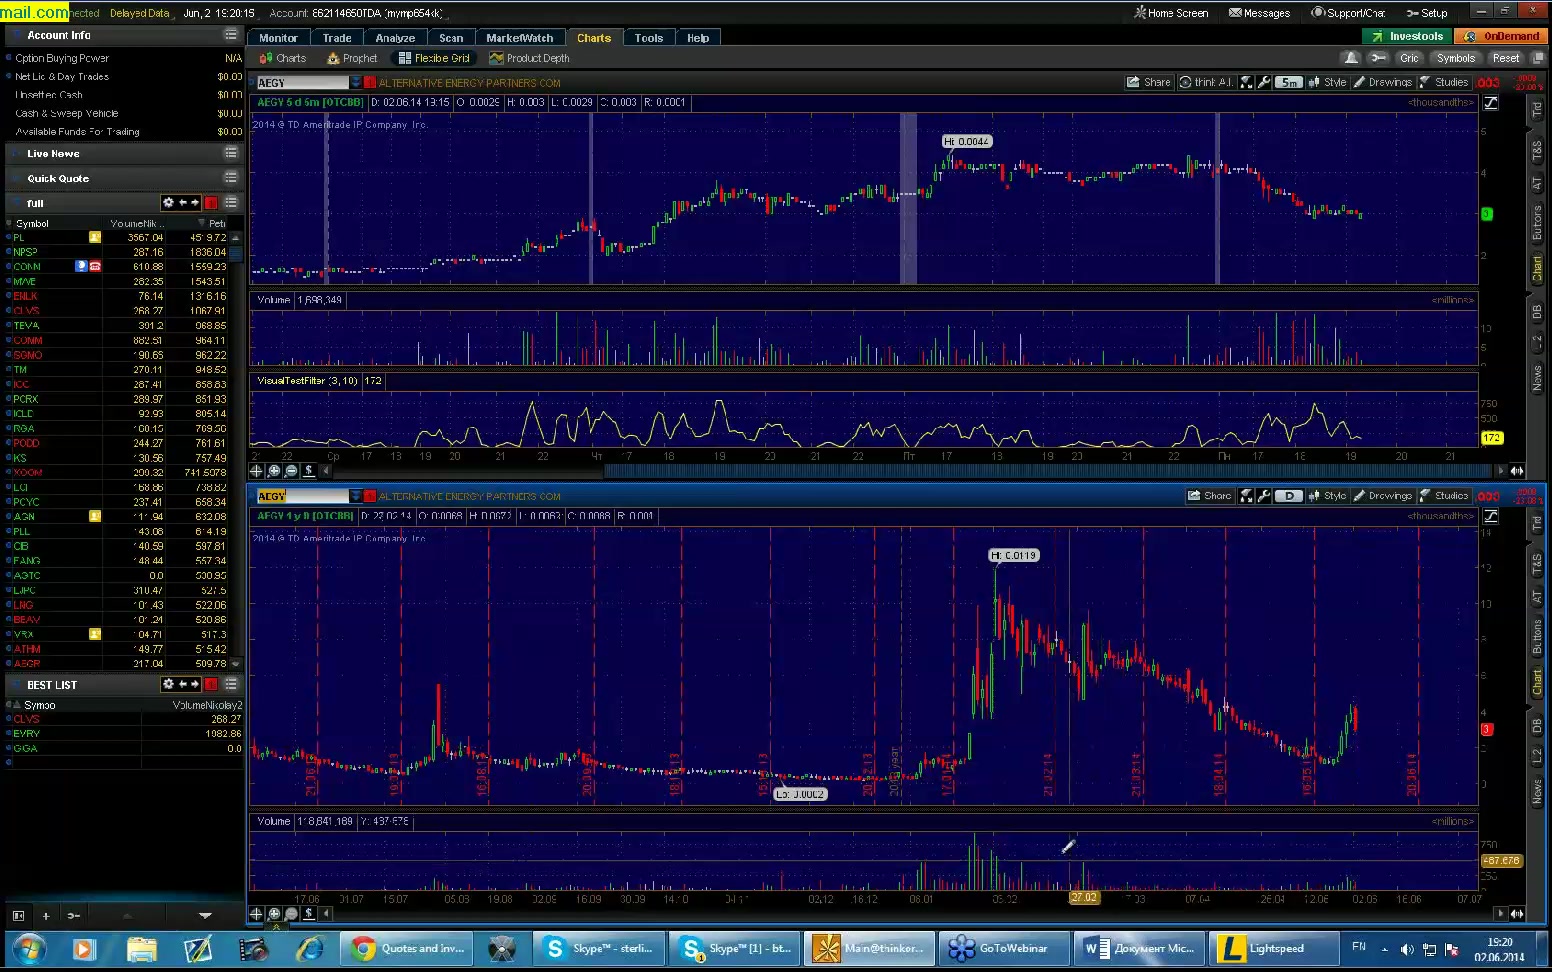Screen dimensions: 1552x972
Task: Open Account Info panel menu icon
Action: [x=231, y=35]
